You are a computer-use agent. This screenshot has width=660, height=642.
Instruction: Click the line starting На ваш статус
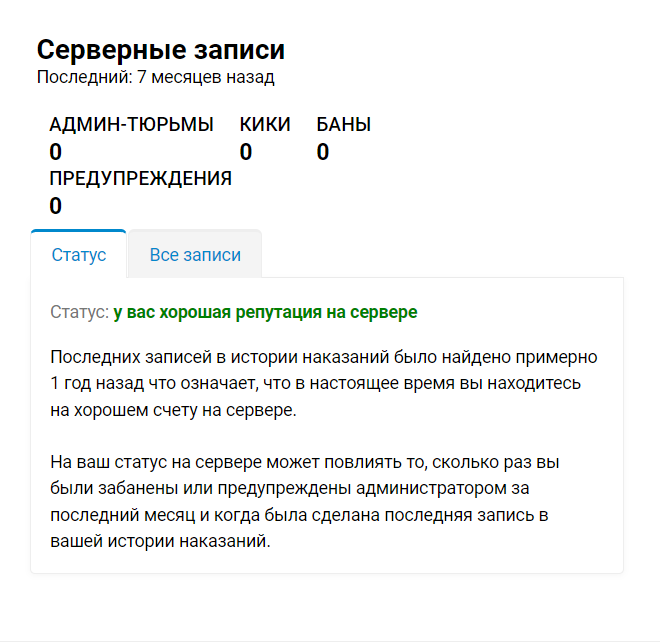(305, 462)
